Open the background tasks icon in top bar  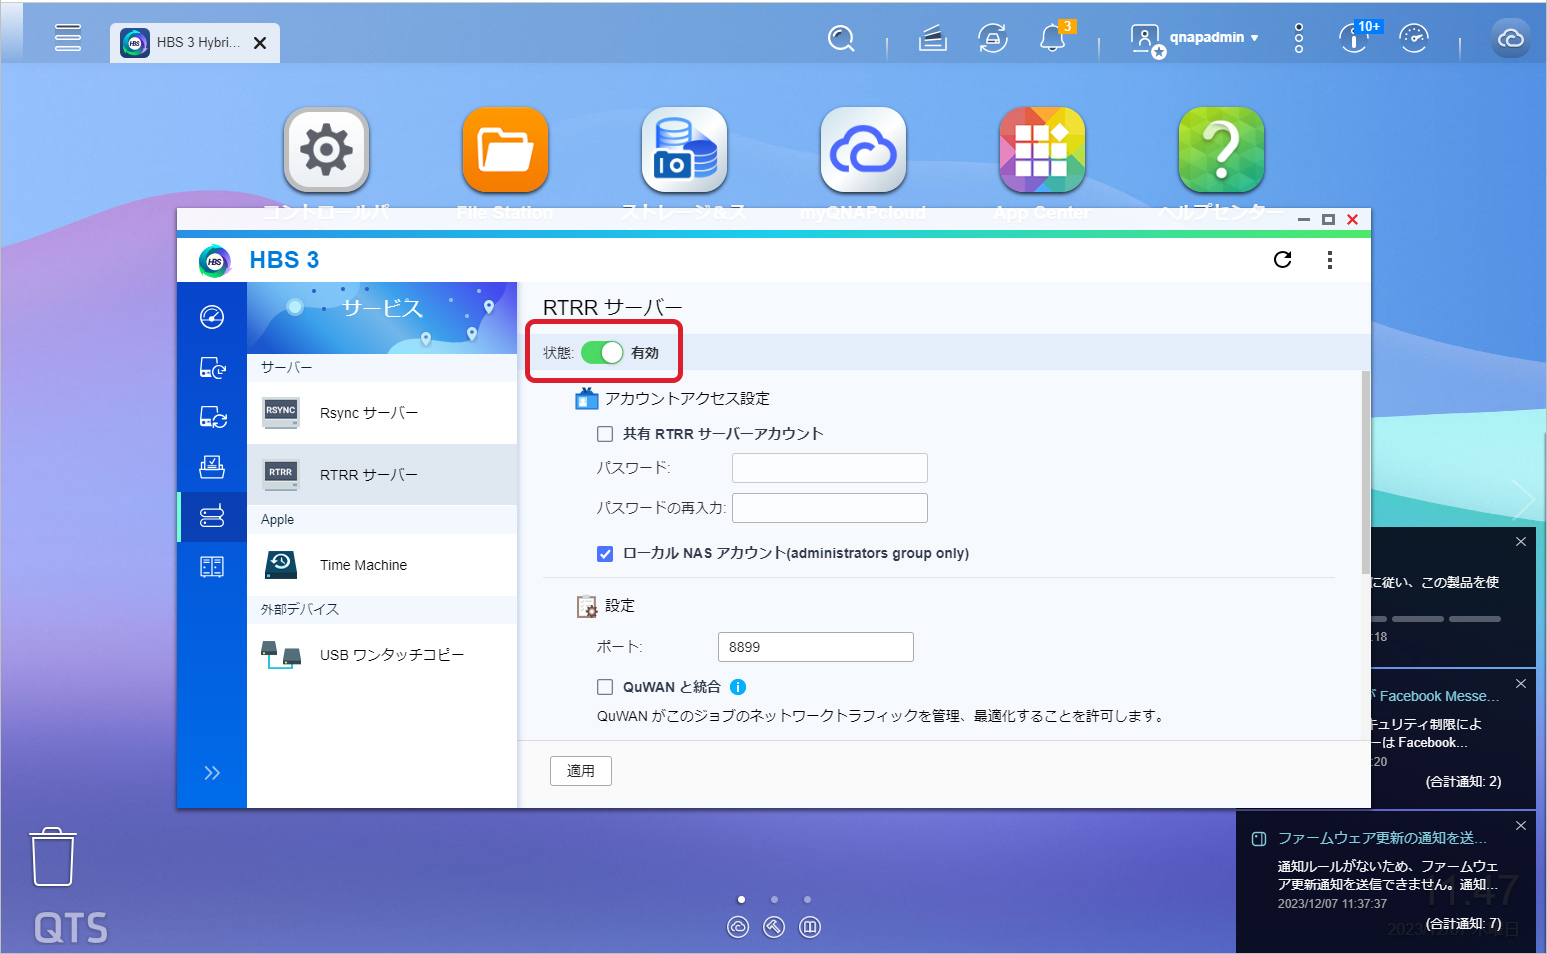point(933,39)
